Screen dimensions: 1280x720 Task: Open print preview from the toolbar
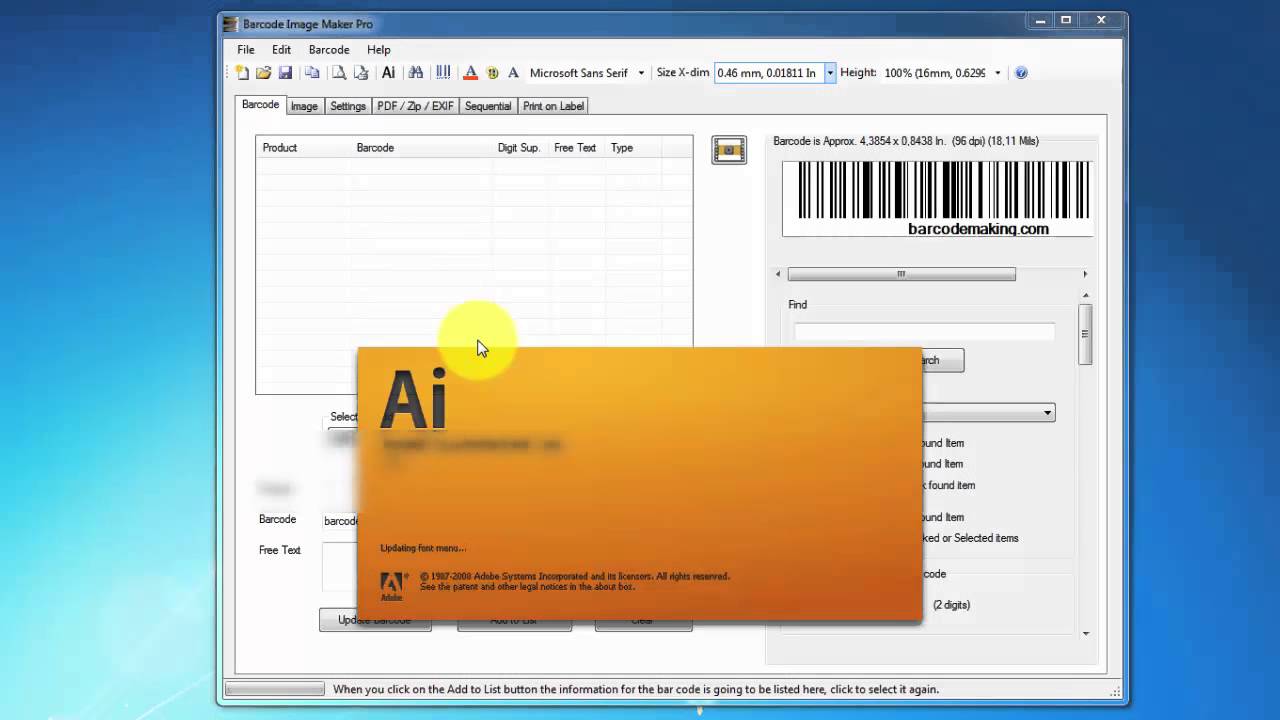[339, 72]
